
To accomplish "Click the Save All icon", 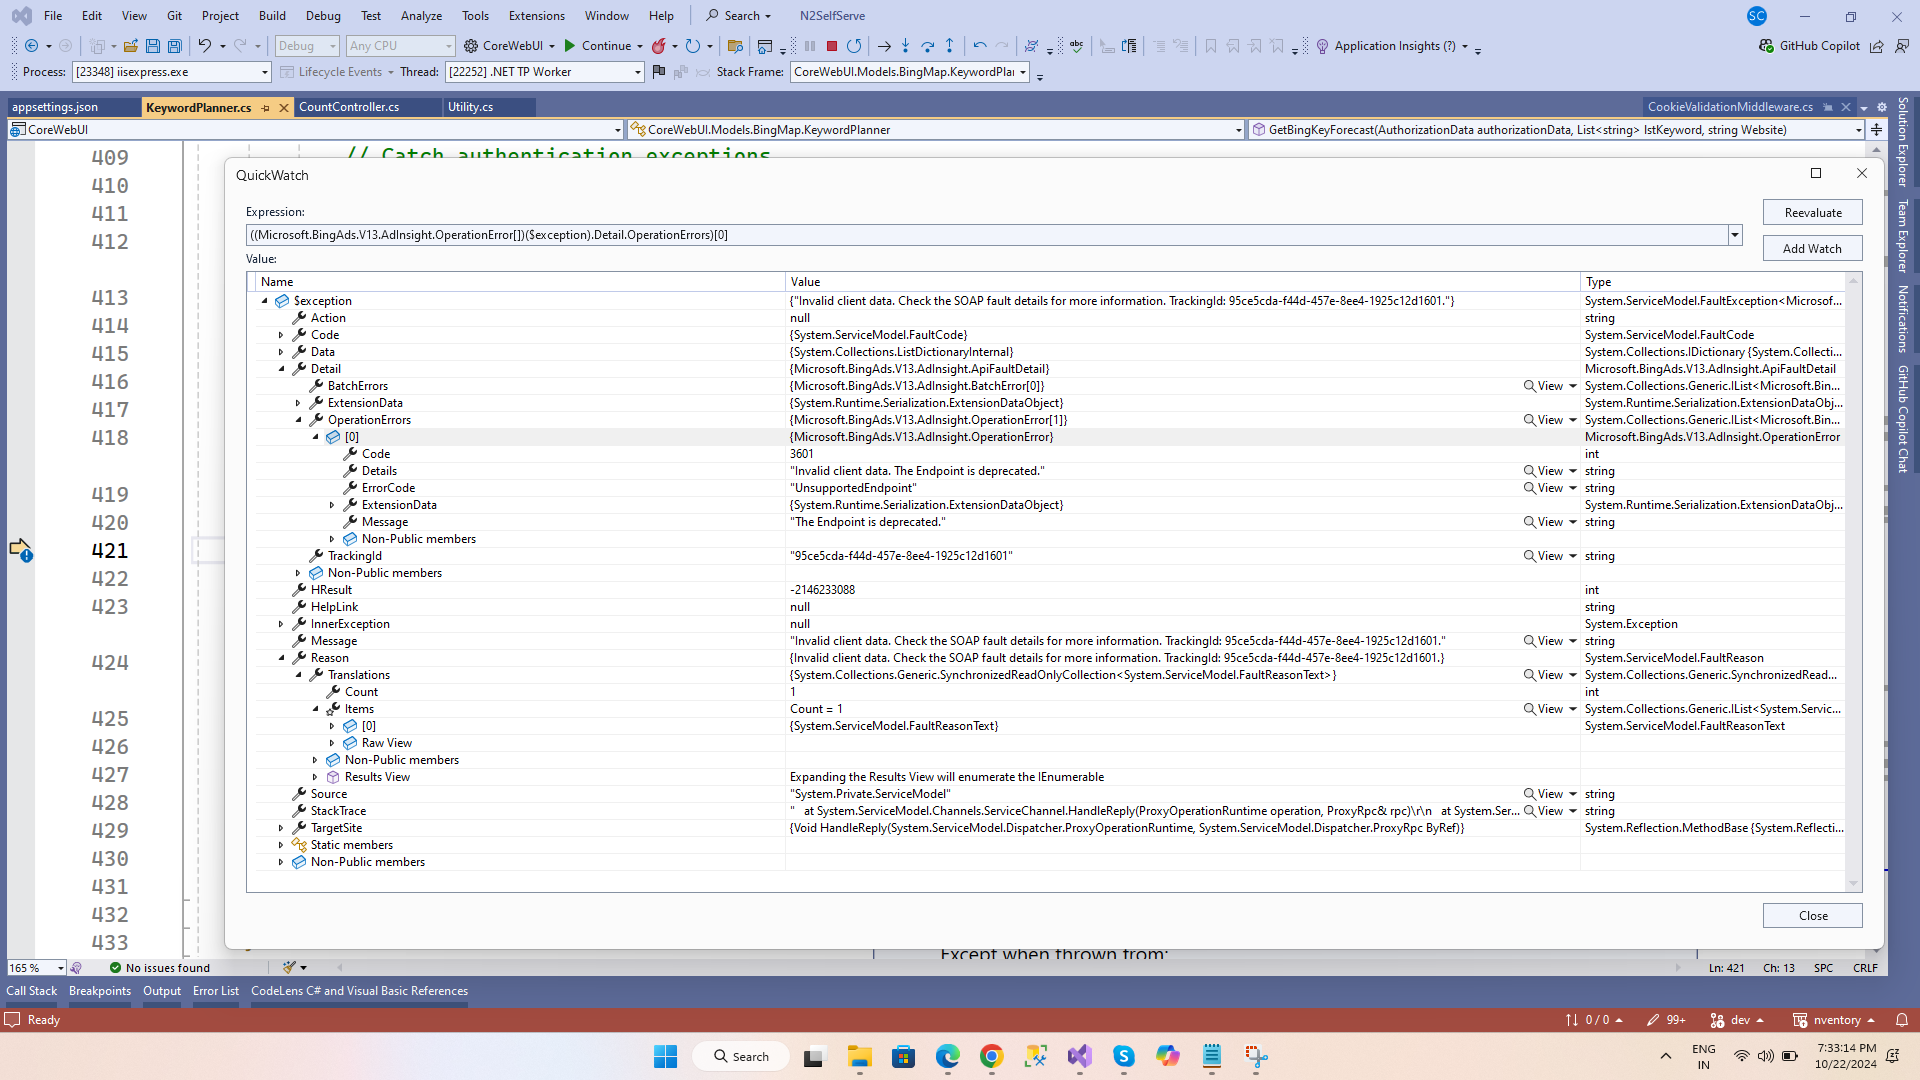I will point(174,46).
